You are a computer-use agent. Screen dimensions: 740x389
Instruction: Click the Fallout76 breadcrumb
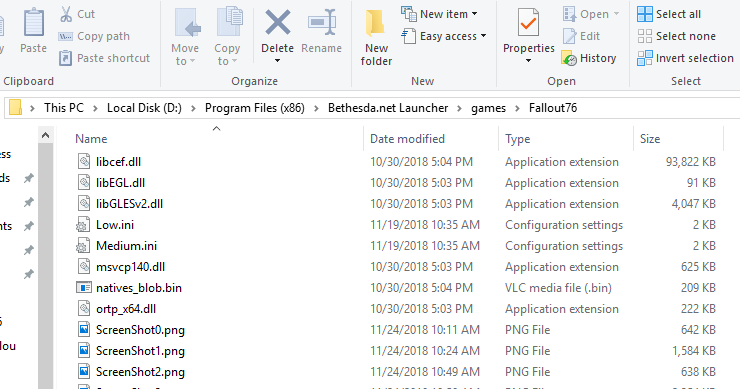pyautogui.click(x=553, y=108)
